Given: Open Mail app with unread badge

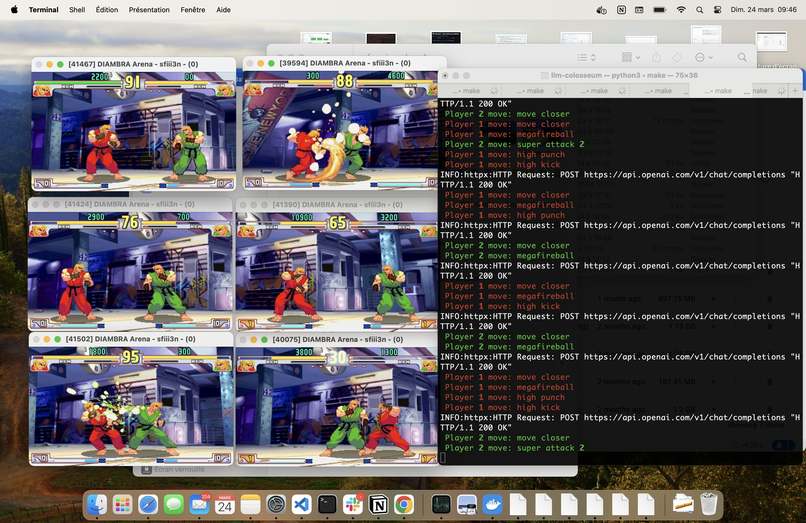Looking at the screenshot, I should coord(199,504).
